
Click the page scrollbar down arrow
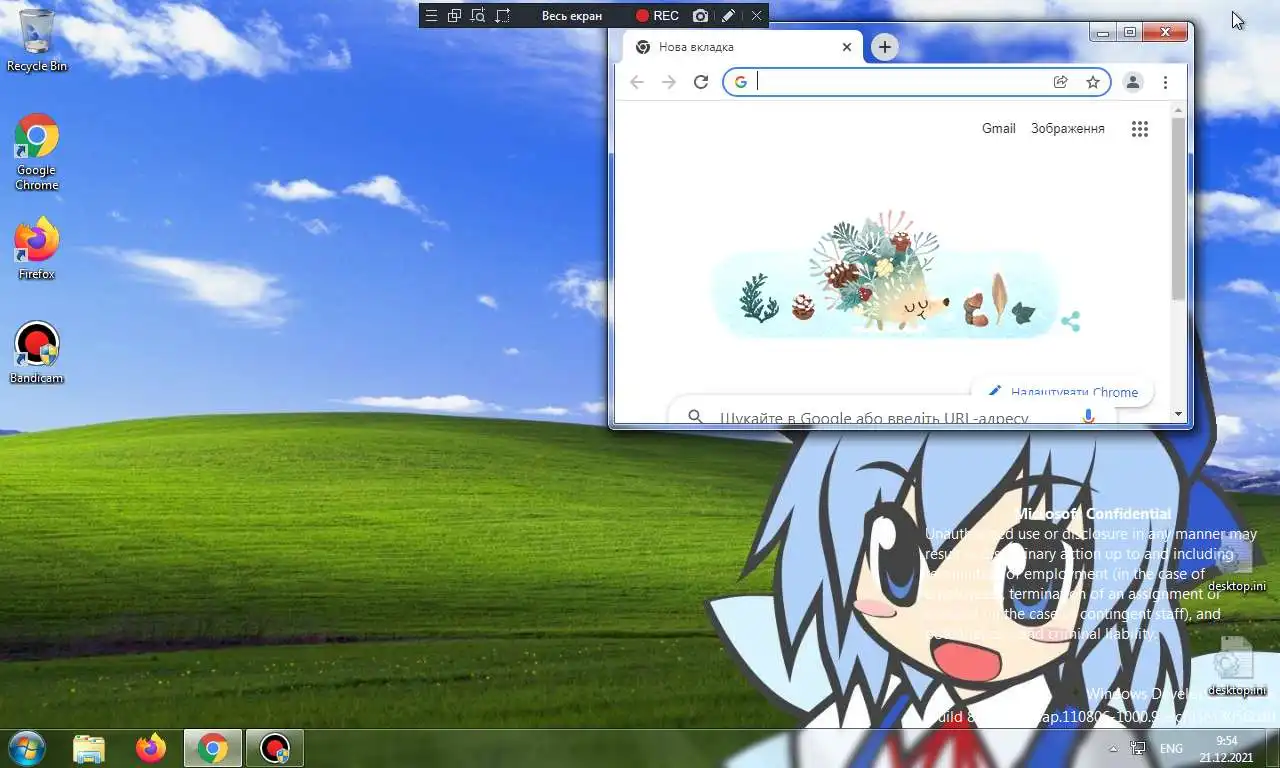(x=1178, y=414)
